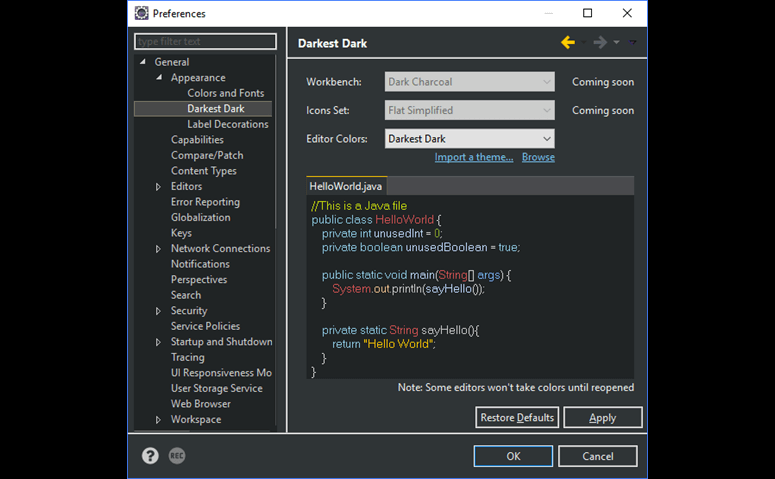Open Search preference page
The height and width of the screenshot is (479, 775).
coord(186,295)
